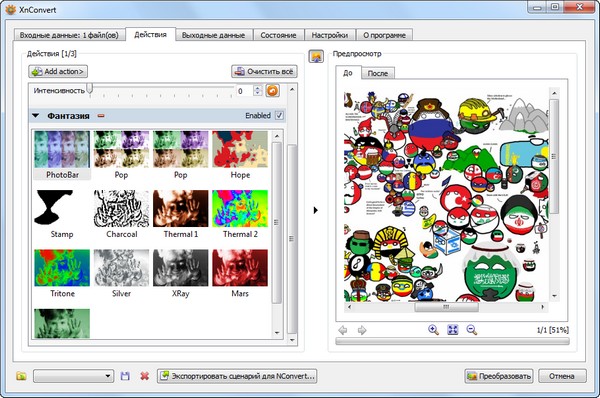Click the reset intensity orange icon
Viewport: 600px width, 398px height.
point(272,91)
